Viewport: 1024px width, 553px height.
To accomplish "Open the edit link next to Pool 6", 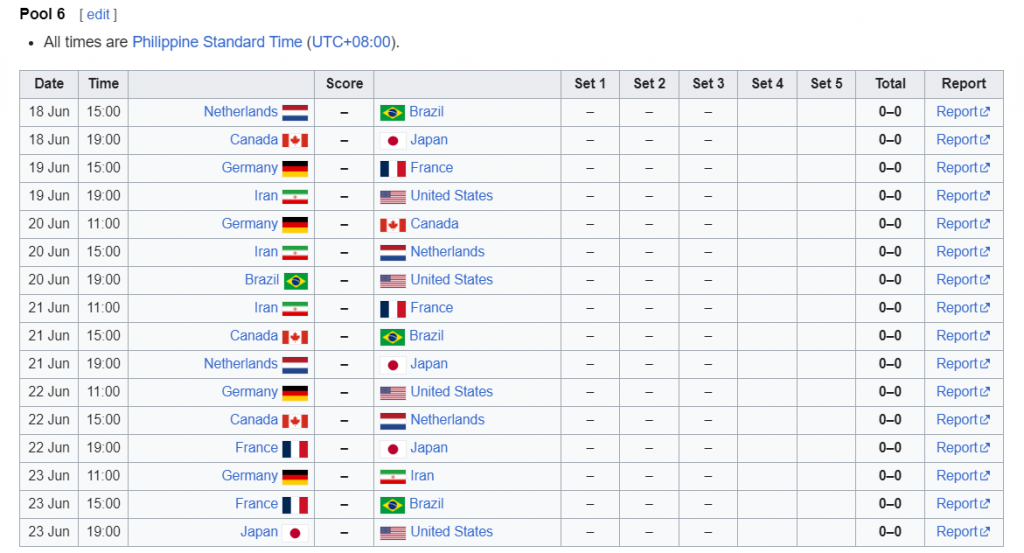I will [98, 14].
